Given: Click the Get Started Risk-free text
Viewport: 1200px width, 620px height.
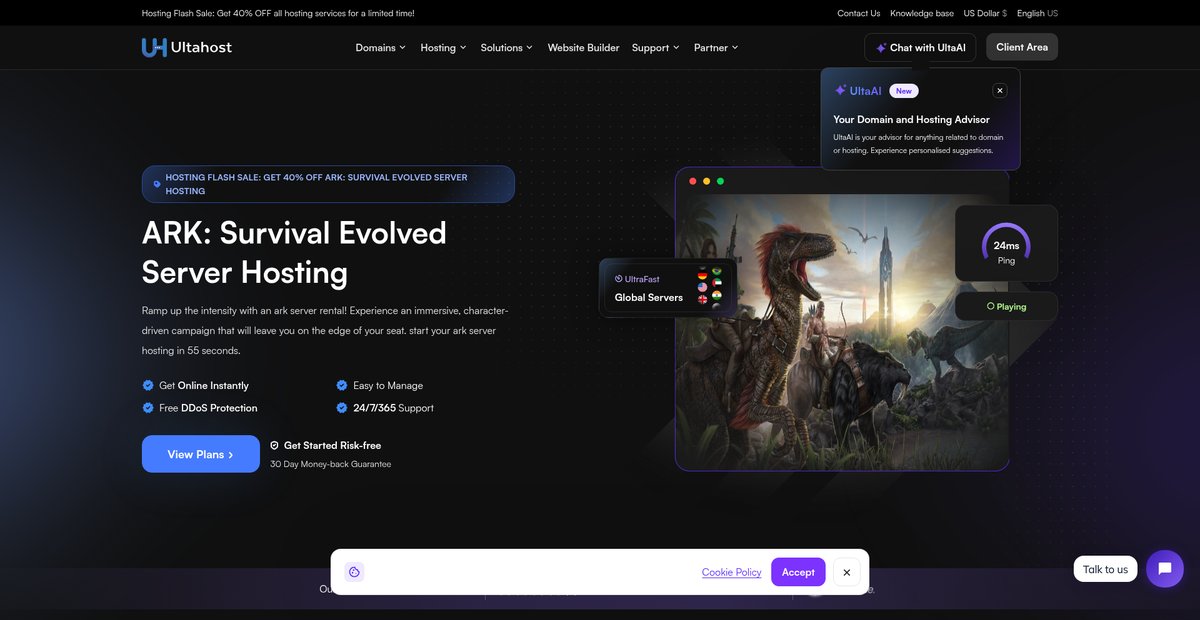Looking at the screenshot, I should tap(332, 445).
